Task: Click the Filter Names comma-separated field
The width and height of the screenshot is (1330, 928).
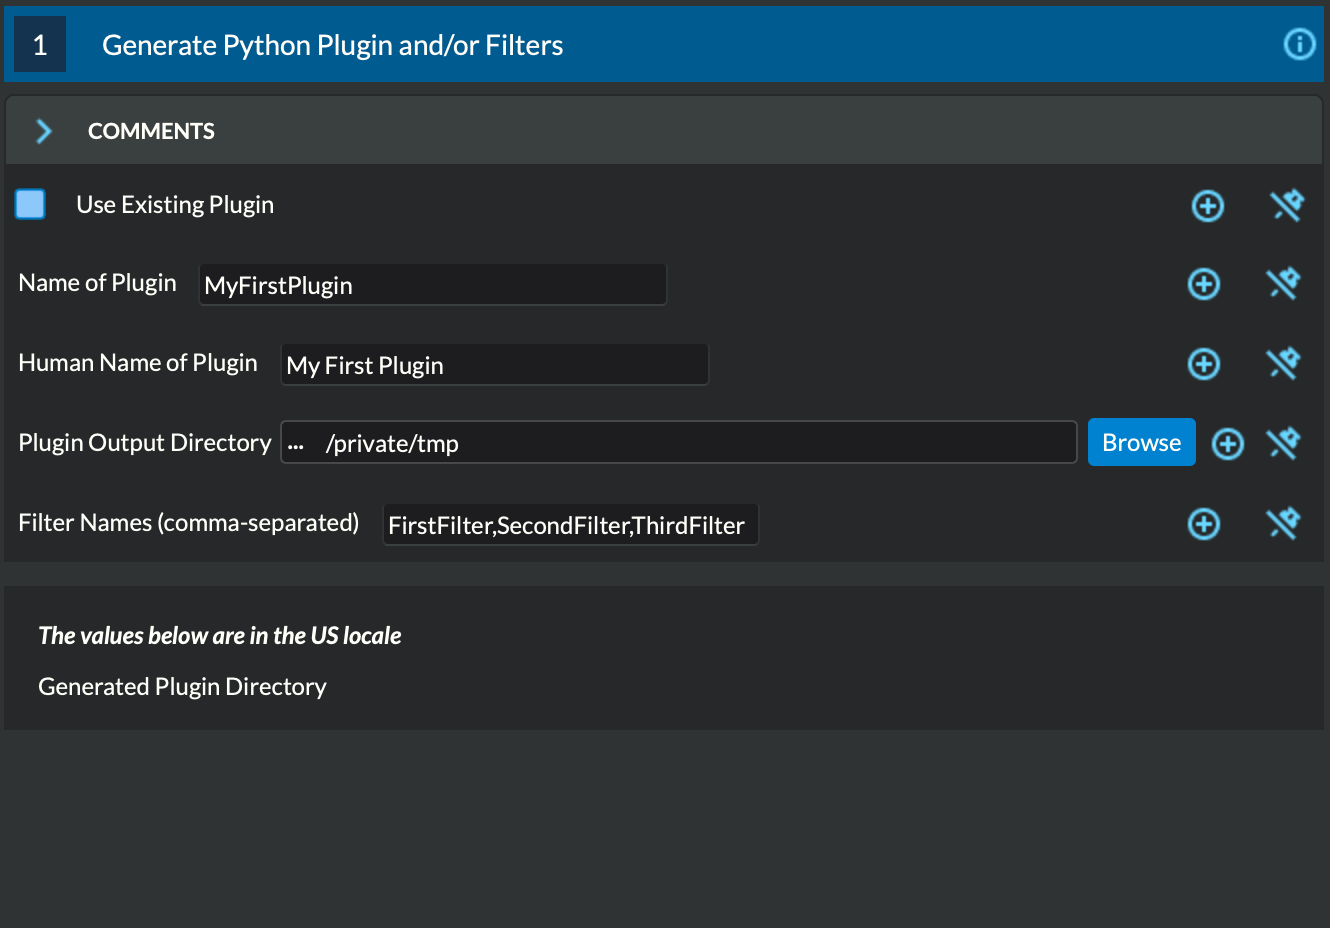Action: (570, 524)
